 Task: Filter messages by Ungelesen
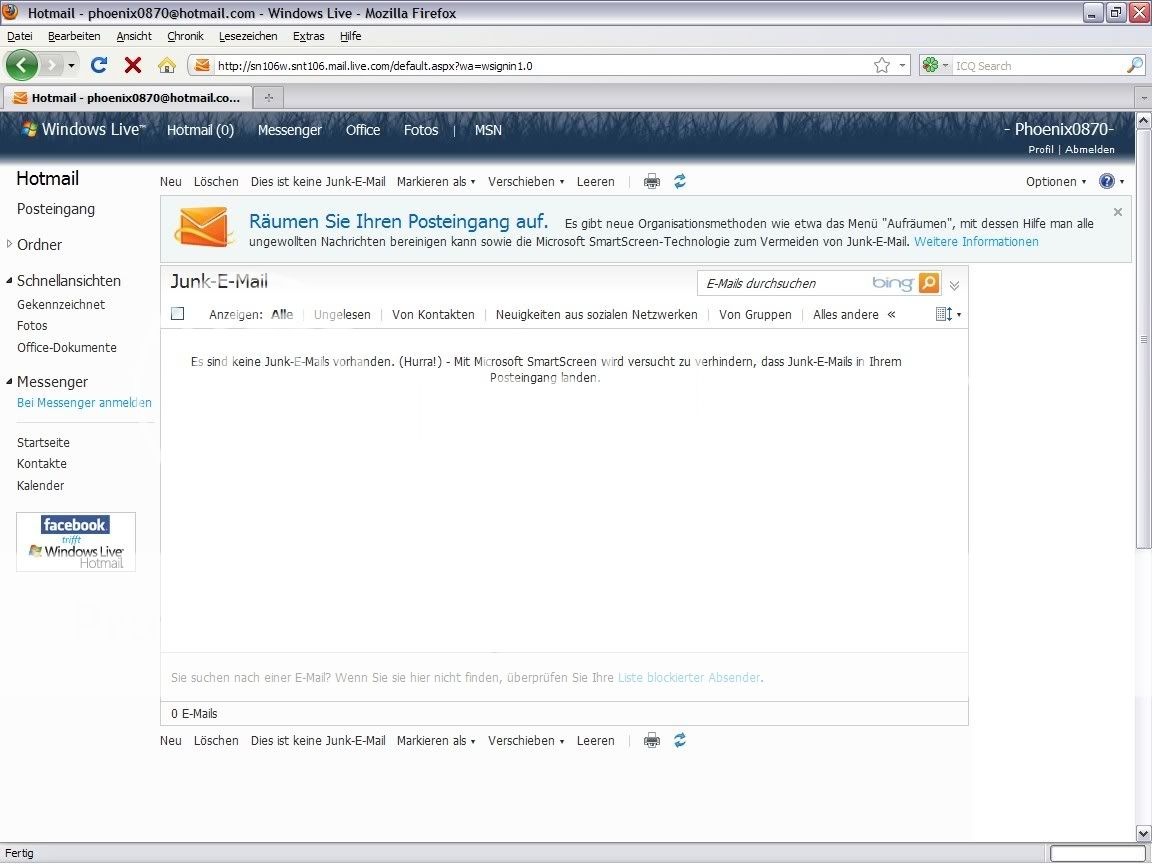tap(342, 314)
